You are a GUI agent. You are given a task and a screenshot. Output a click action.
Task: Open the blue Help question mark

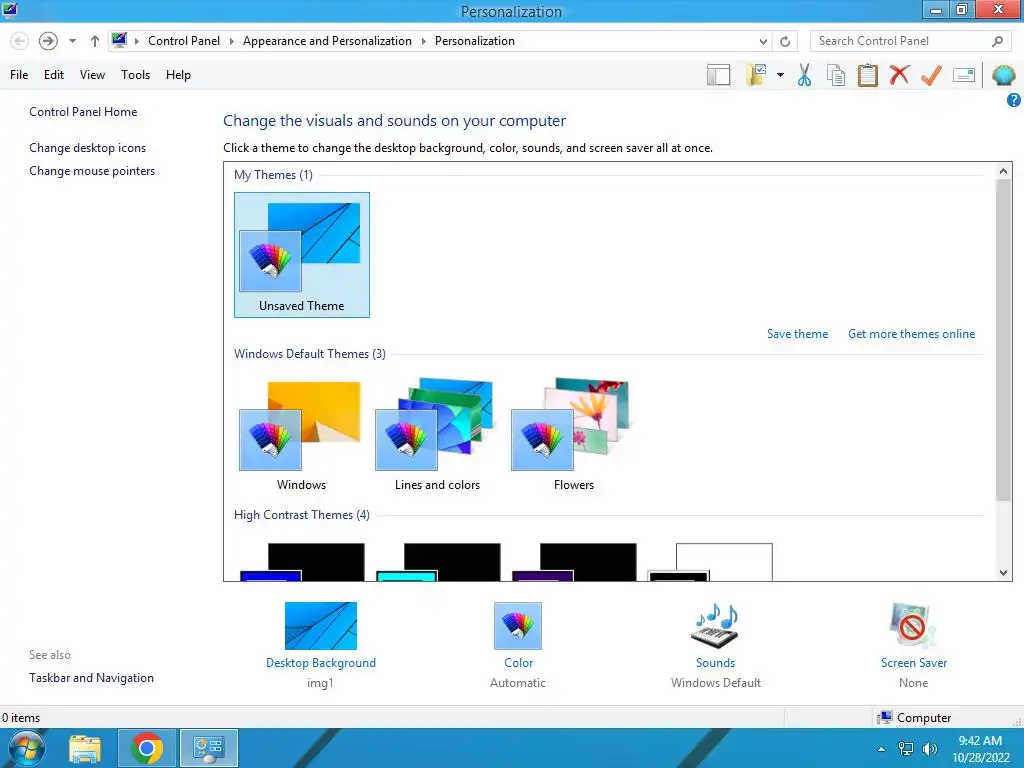pyautogui.click(x=1014, y=100)
